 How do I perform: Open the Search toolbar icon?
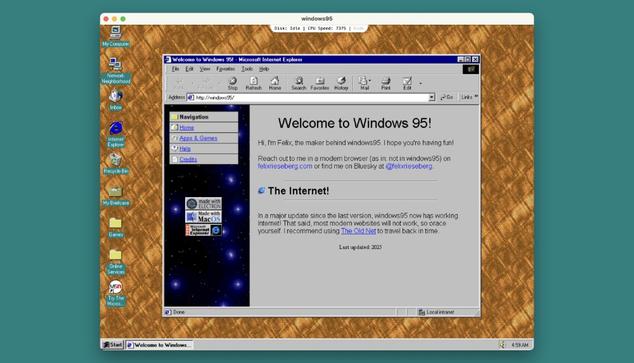tap(299, 83)
